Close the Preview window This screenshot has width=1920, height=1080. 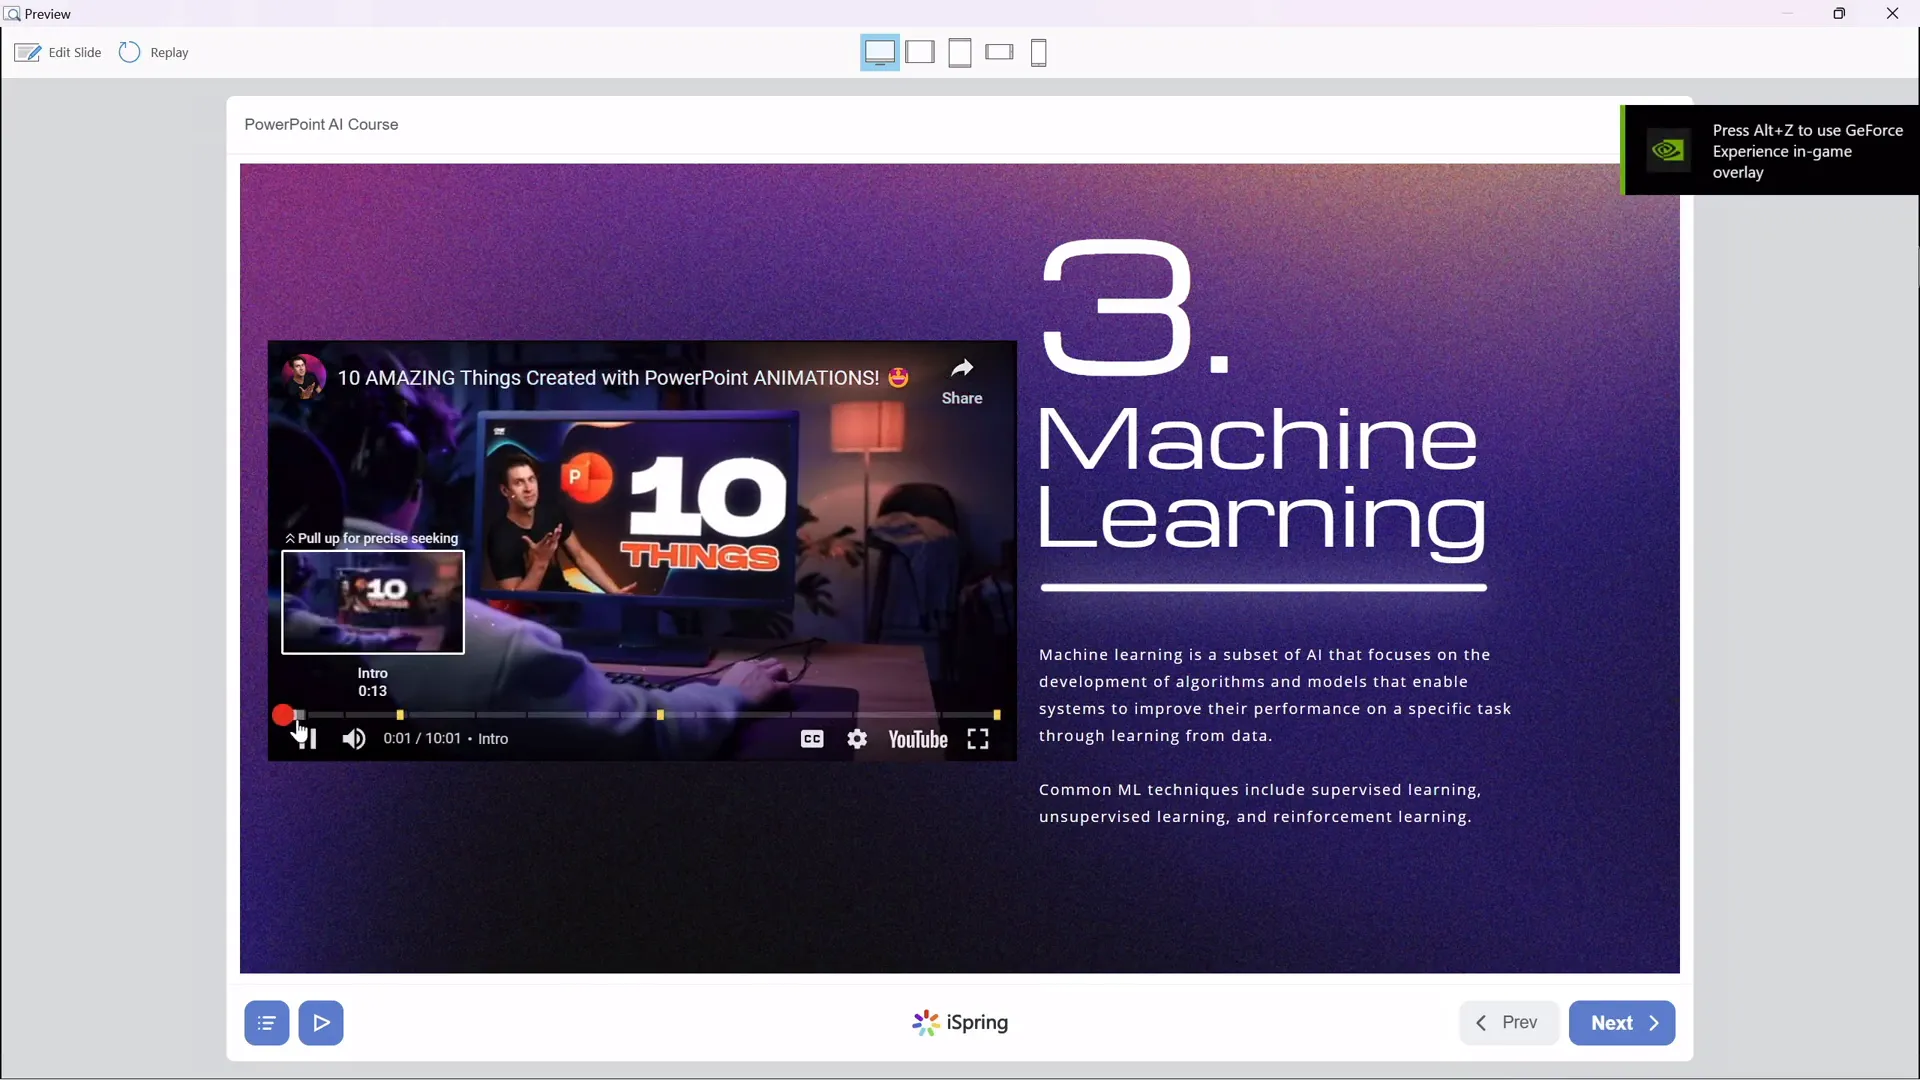coord(1892,13)
